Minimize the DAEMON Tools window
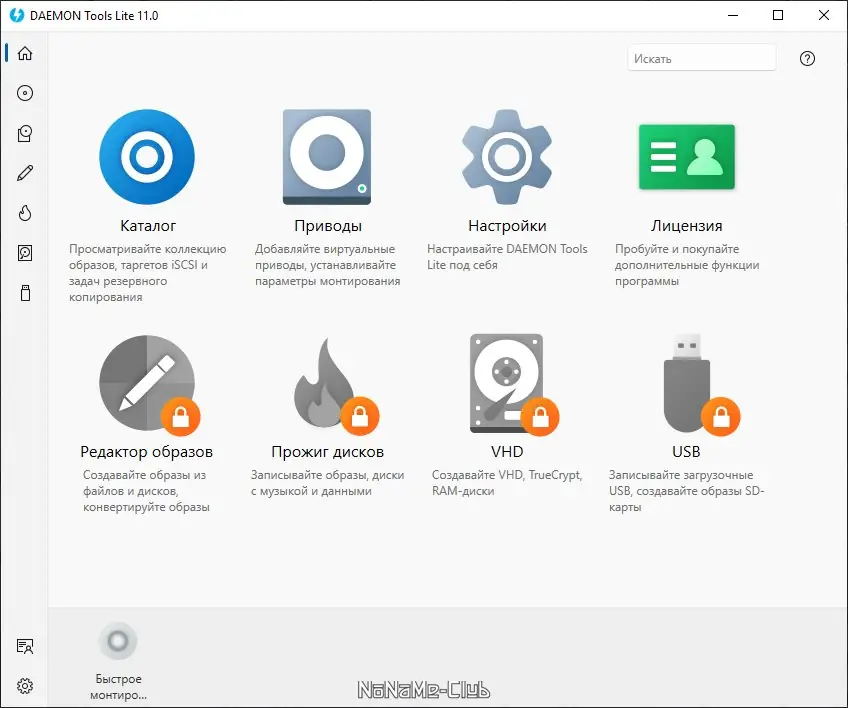Viewport: 848px width, 708px height. pyautogui.click(x=733, y=15)
